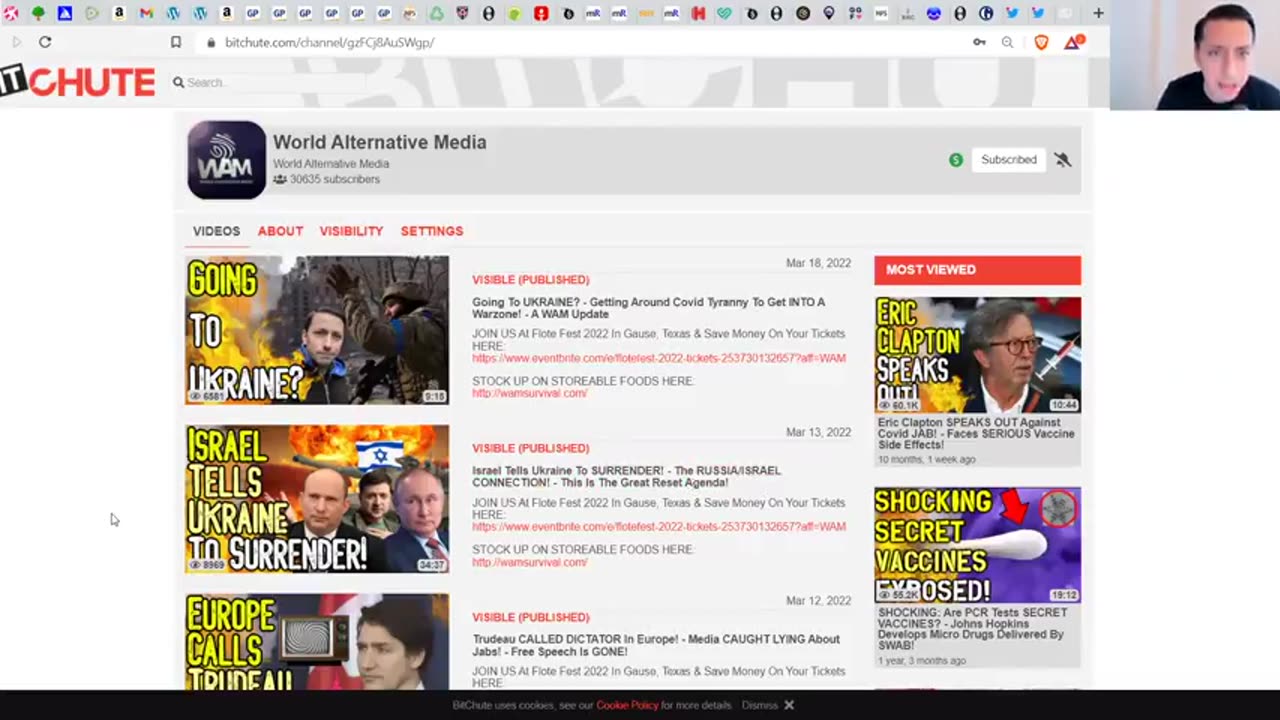The width and height of the screenshot is (1280, 720).
Task: Click the World Alternative Media channel heading
Action: click(380, 142)
